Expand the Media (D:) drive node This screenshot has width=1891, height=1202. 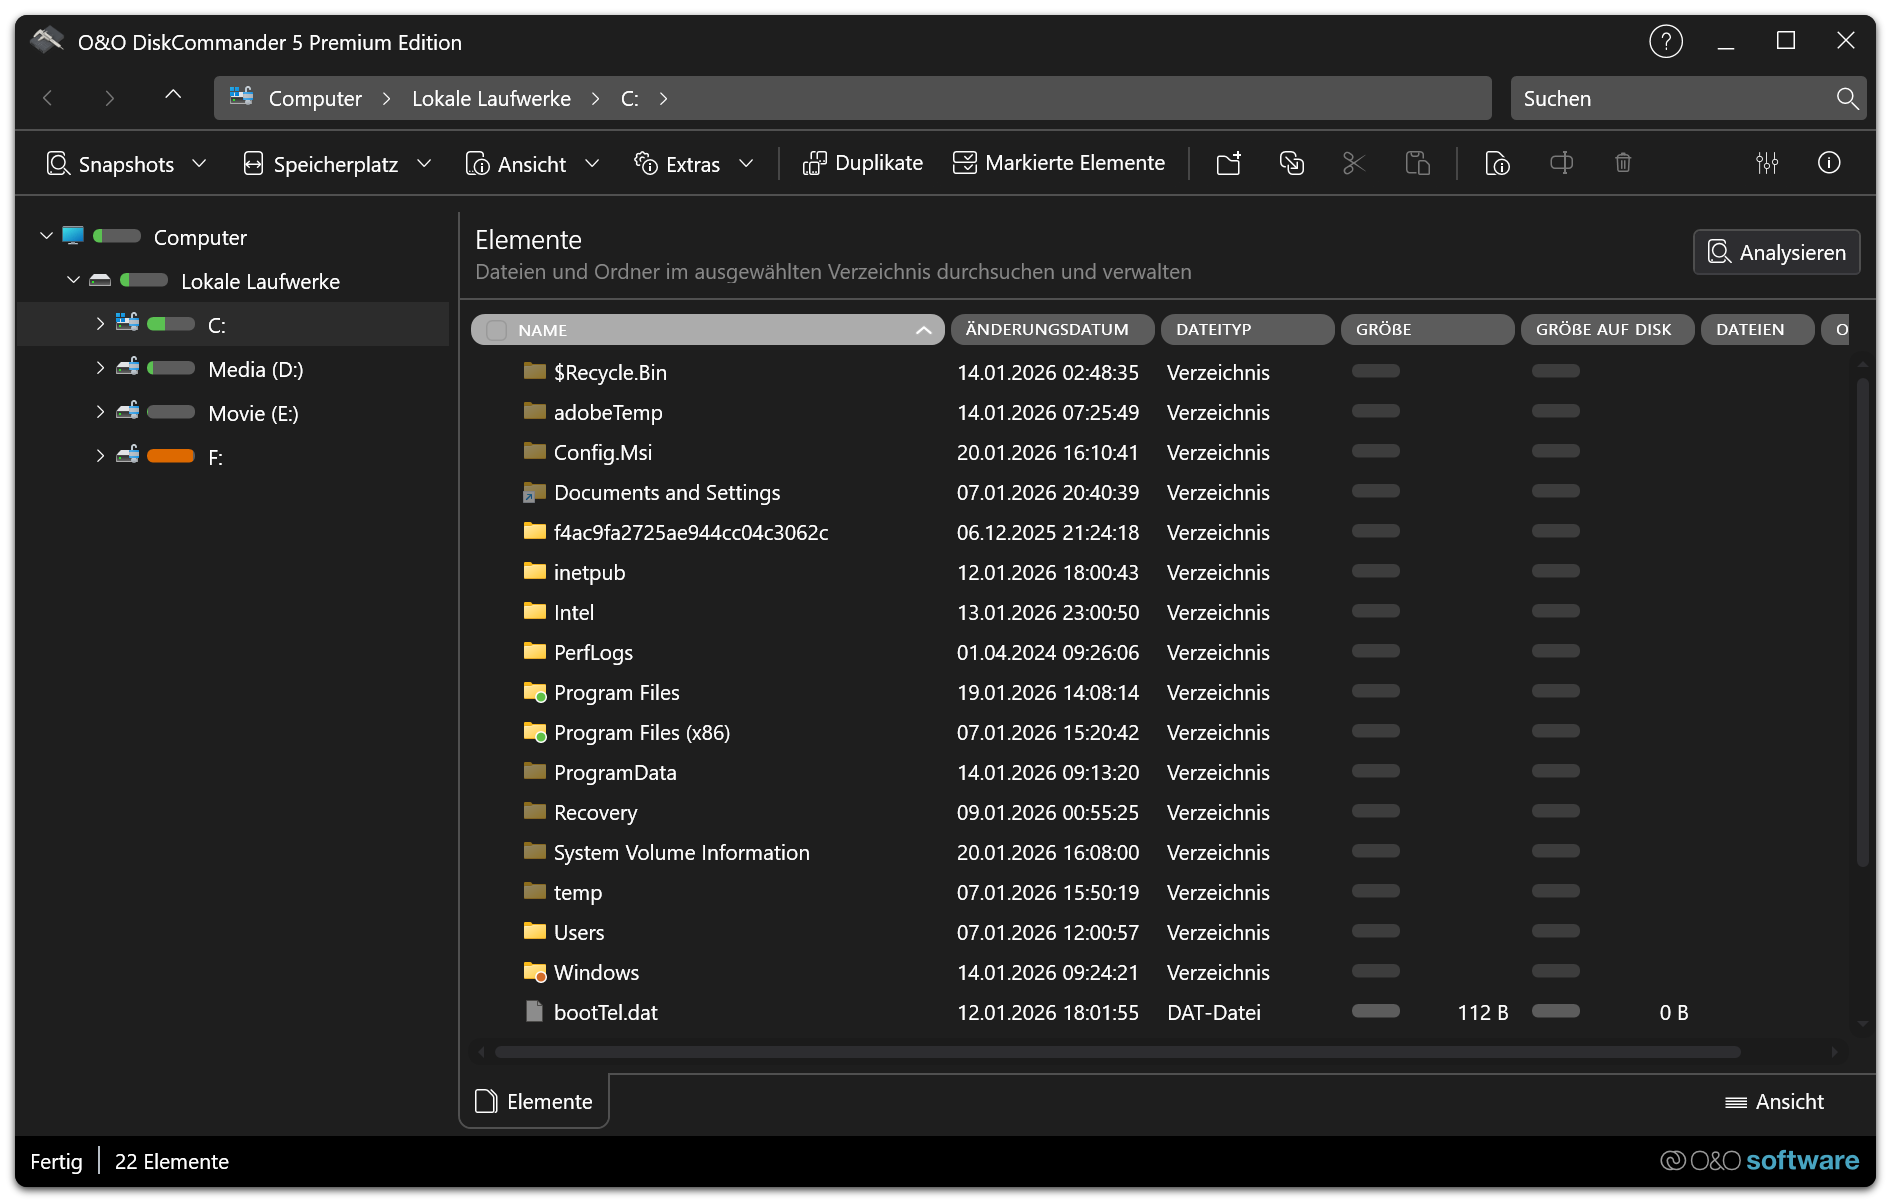point(100,369)
